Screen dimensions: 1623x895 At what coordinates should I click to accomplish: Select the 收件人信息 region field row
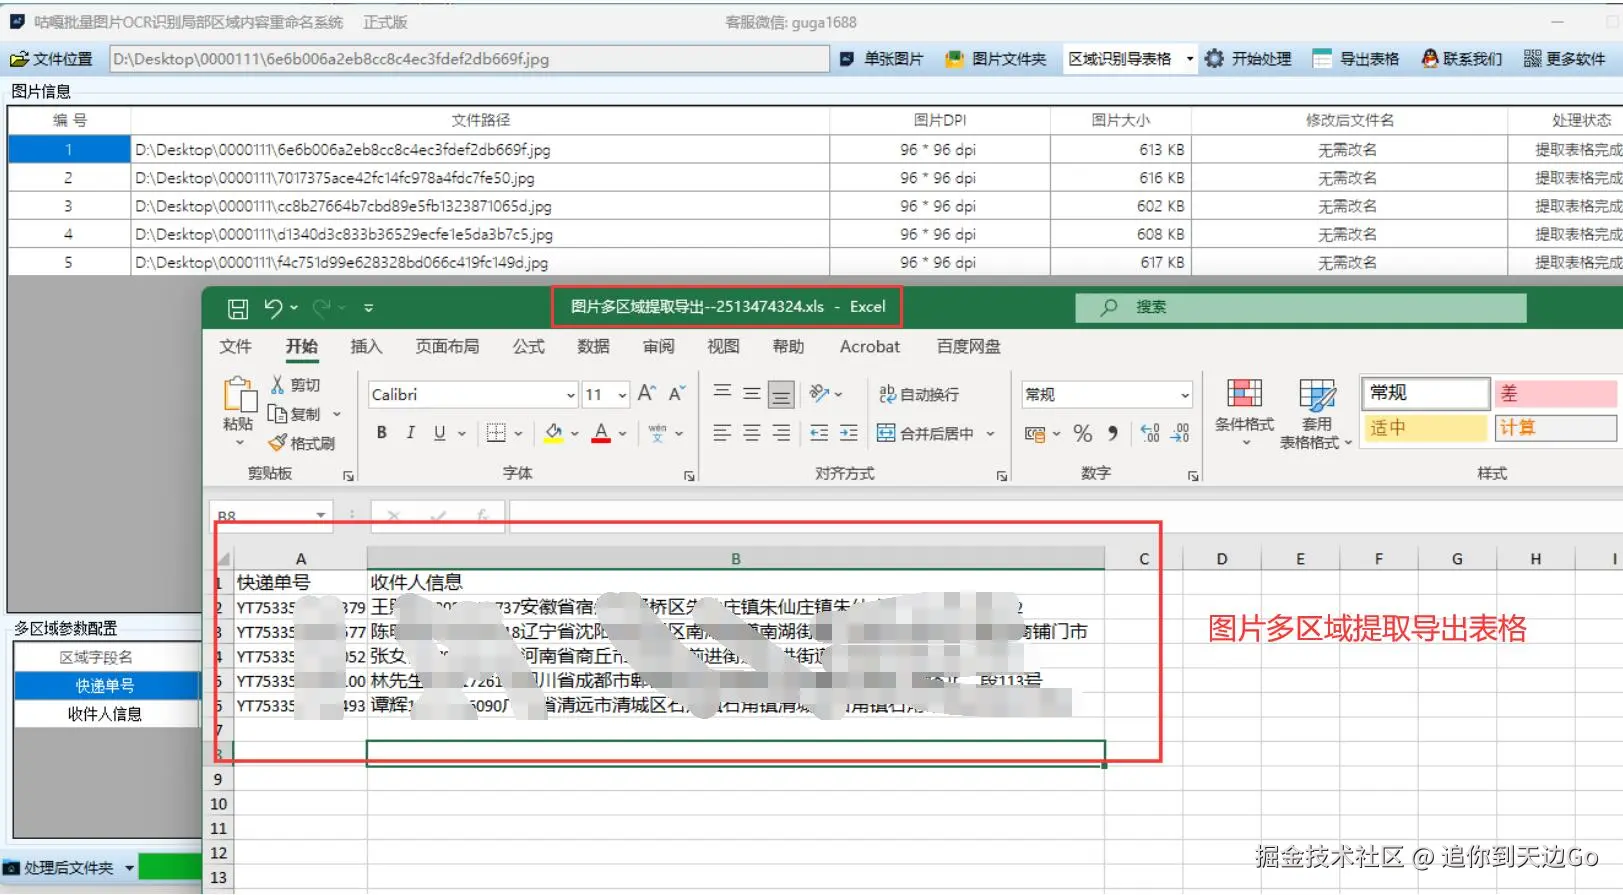click(x=105, y=714)
